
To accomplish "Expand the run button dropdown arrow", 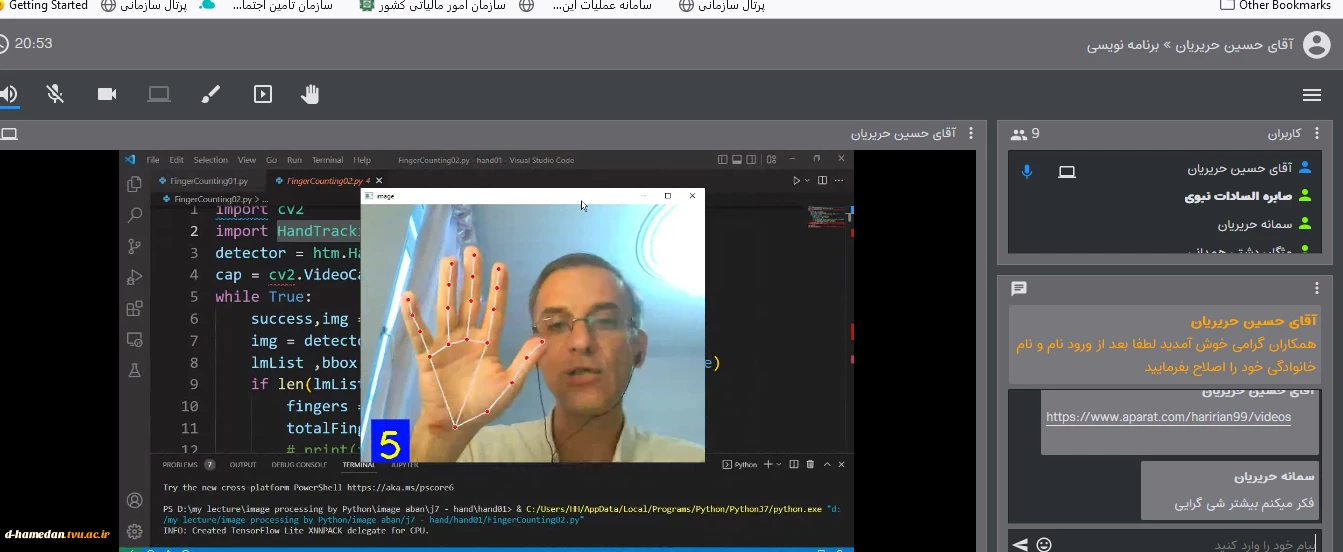I will 808,181.
